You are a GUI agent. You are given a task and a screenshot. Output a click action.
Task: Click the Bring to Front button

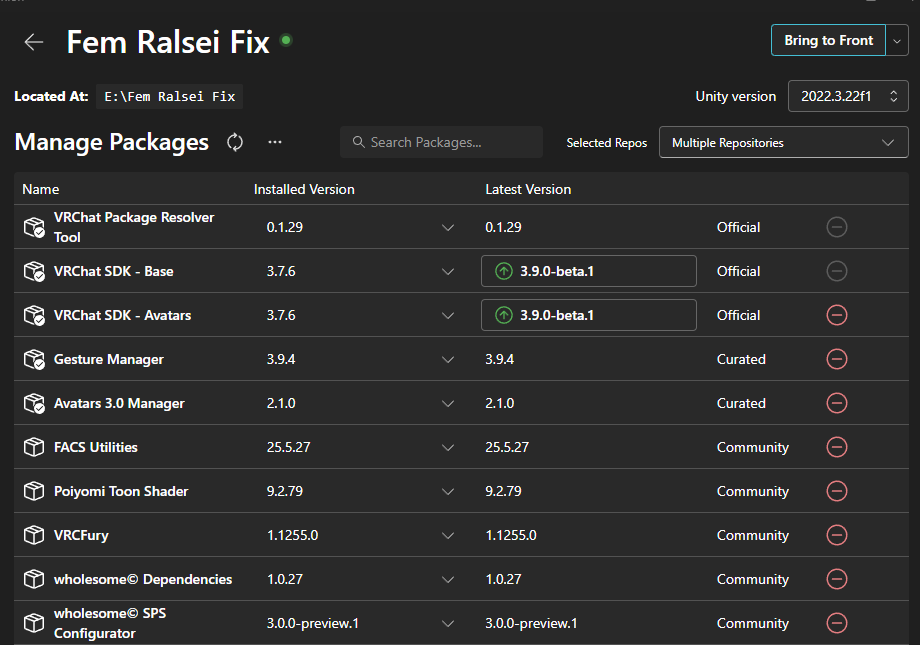coord(828,40)
